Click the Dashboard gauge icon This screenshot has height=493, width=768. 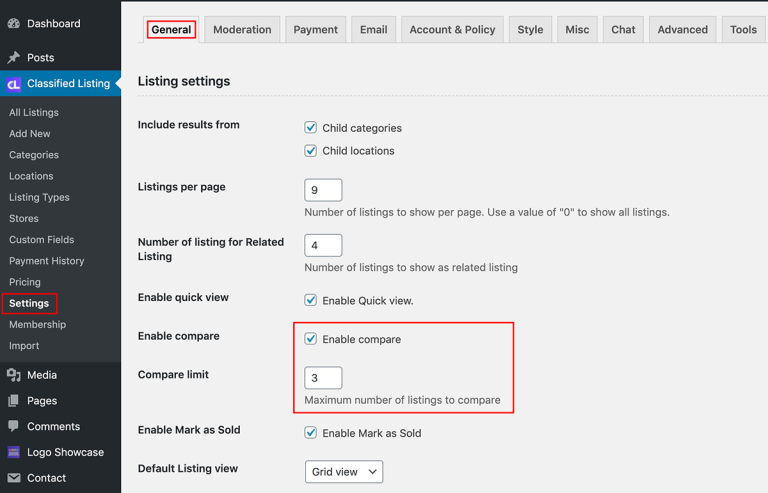point(14,23)
